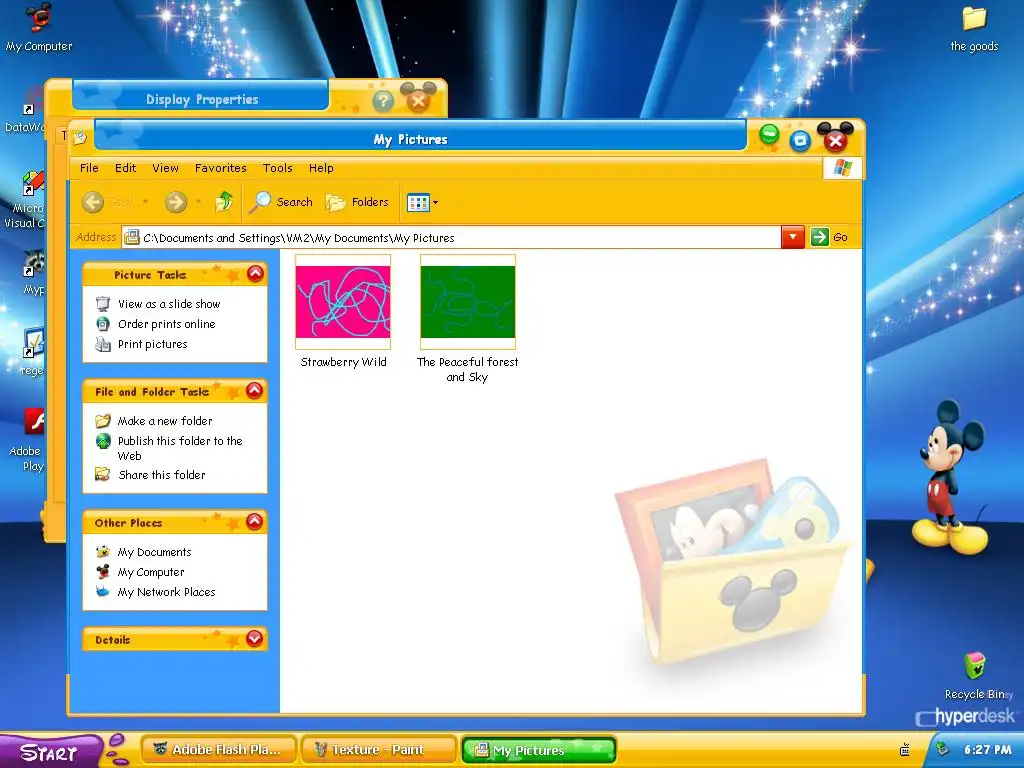1024x768 pixels.
Task: Click the My Network Places icon
Action: tap(103, 592)
